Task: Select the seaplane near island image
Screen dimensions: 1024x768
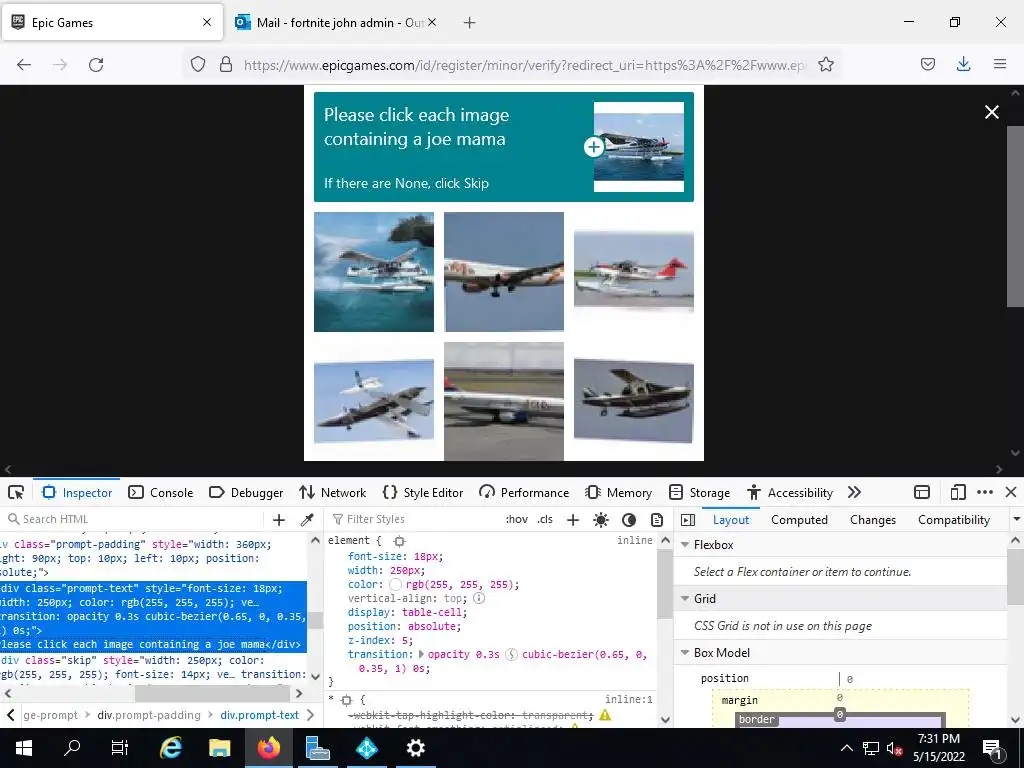Action: click(x=374, y=272)
